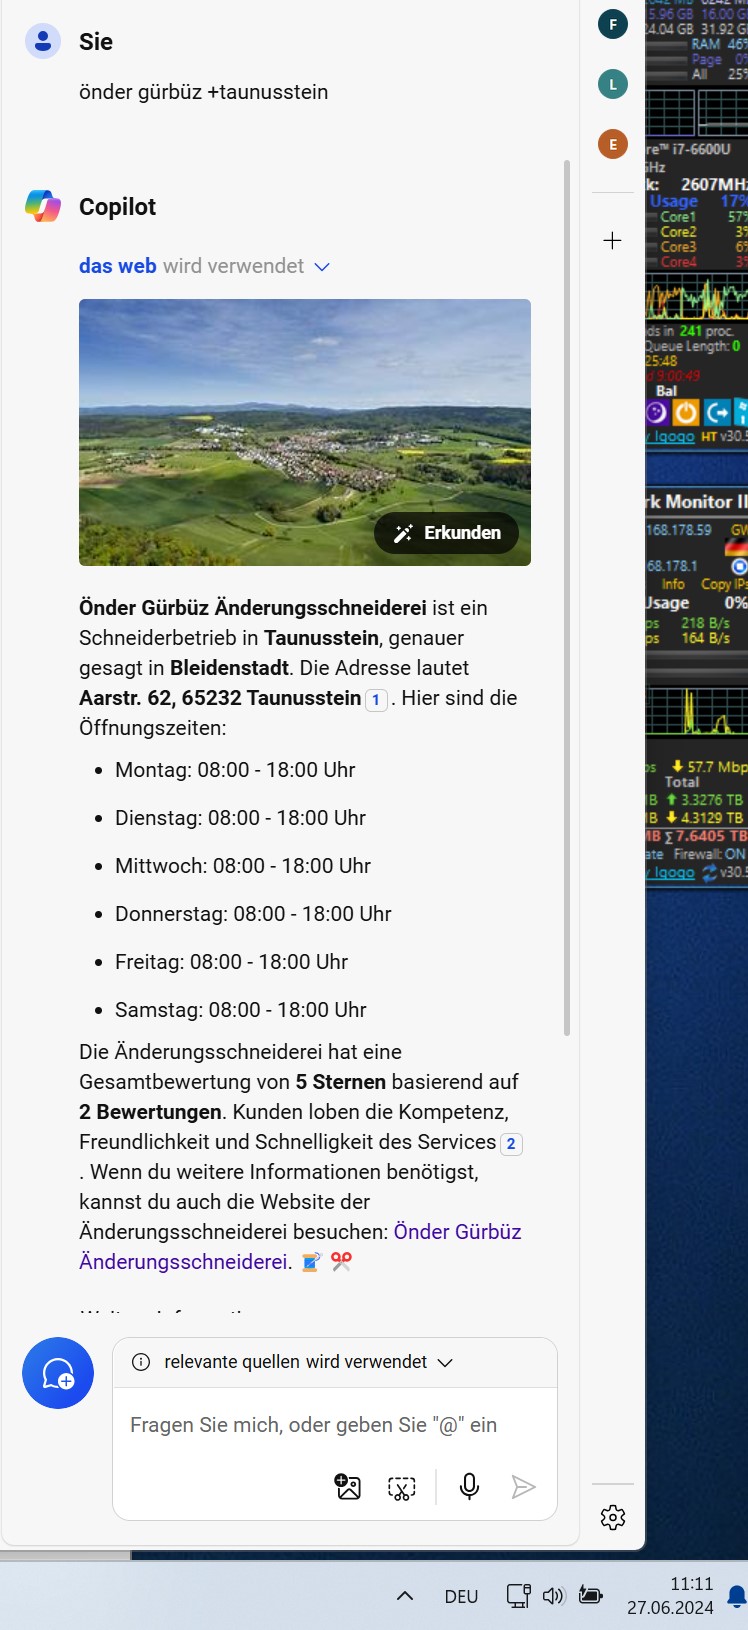Use the microphone for voice input
The image size is (748, 1630).
click(469, 1487)
